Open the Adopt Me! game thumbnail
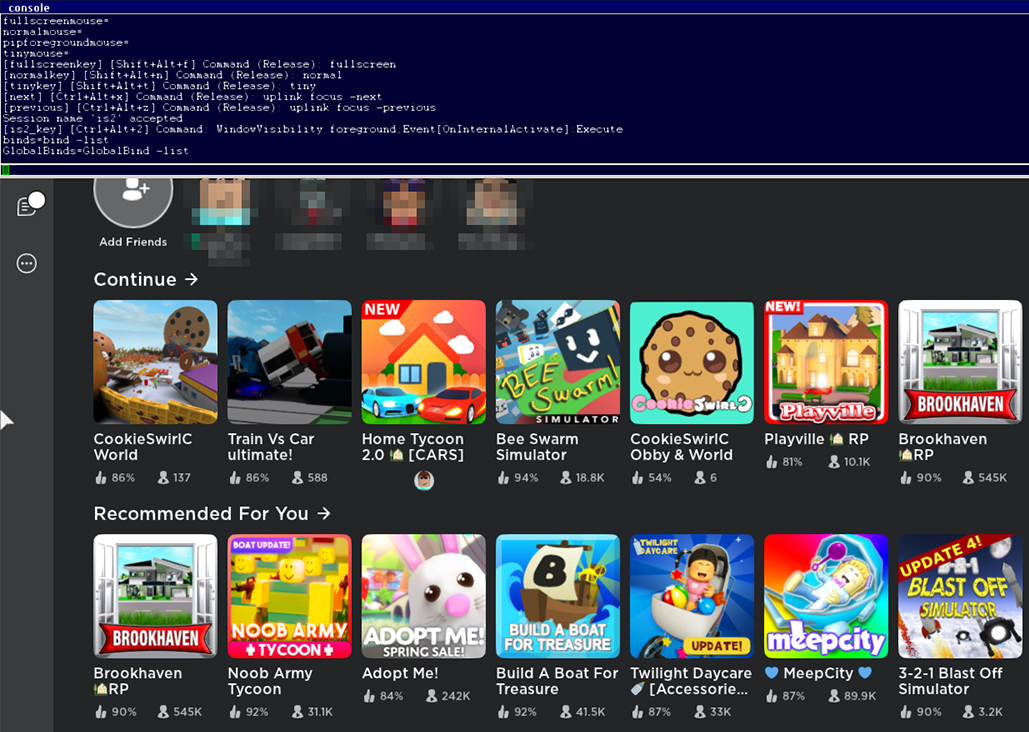 click(x=423, y=596)
